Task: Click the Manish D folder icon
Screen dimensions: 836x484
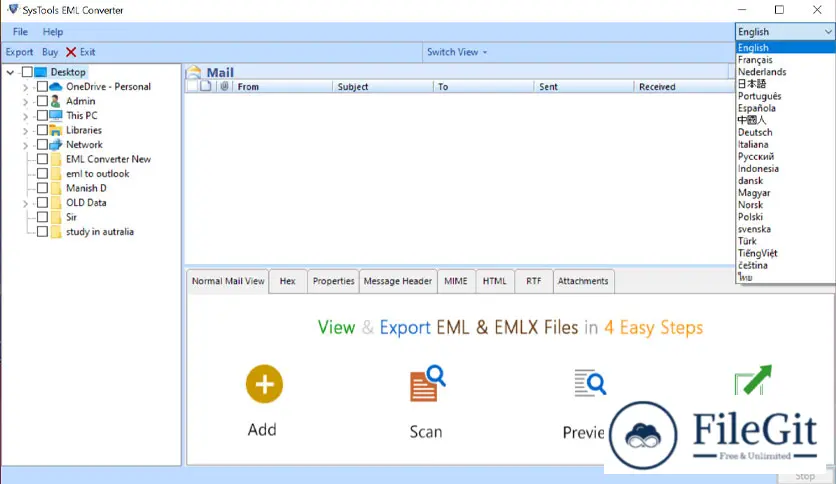Action: [x=56, y=188]
